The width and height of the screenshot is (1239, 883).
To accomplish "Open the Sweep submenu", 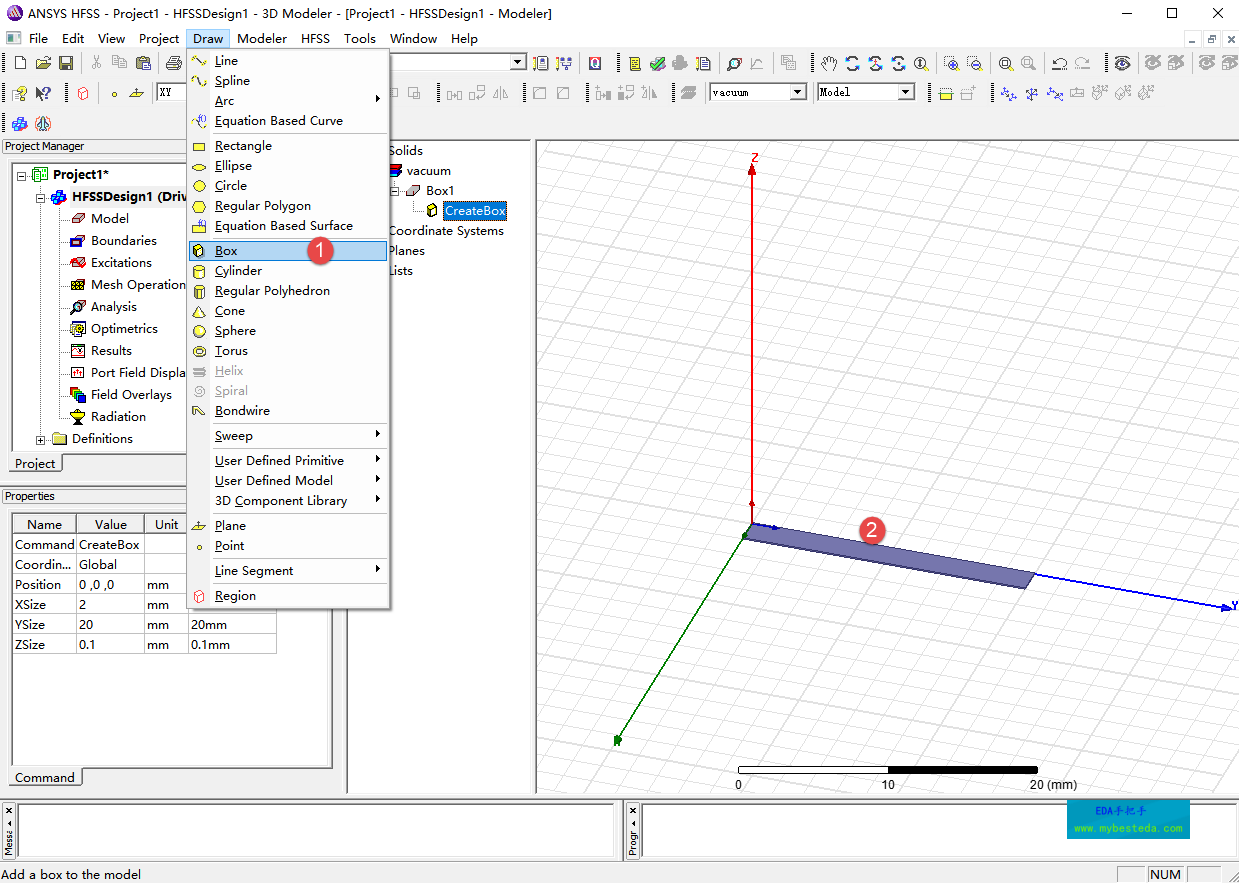I will coord(234,436).
